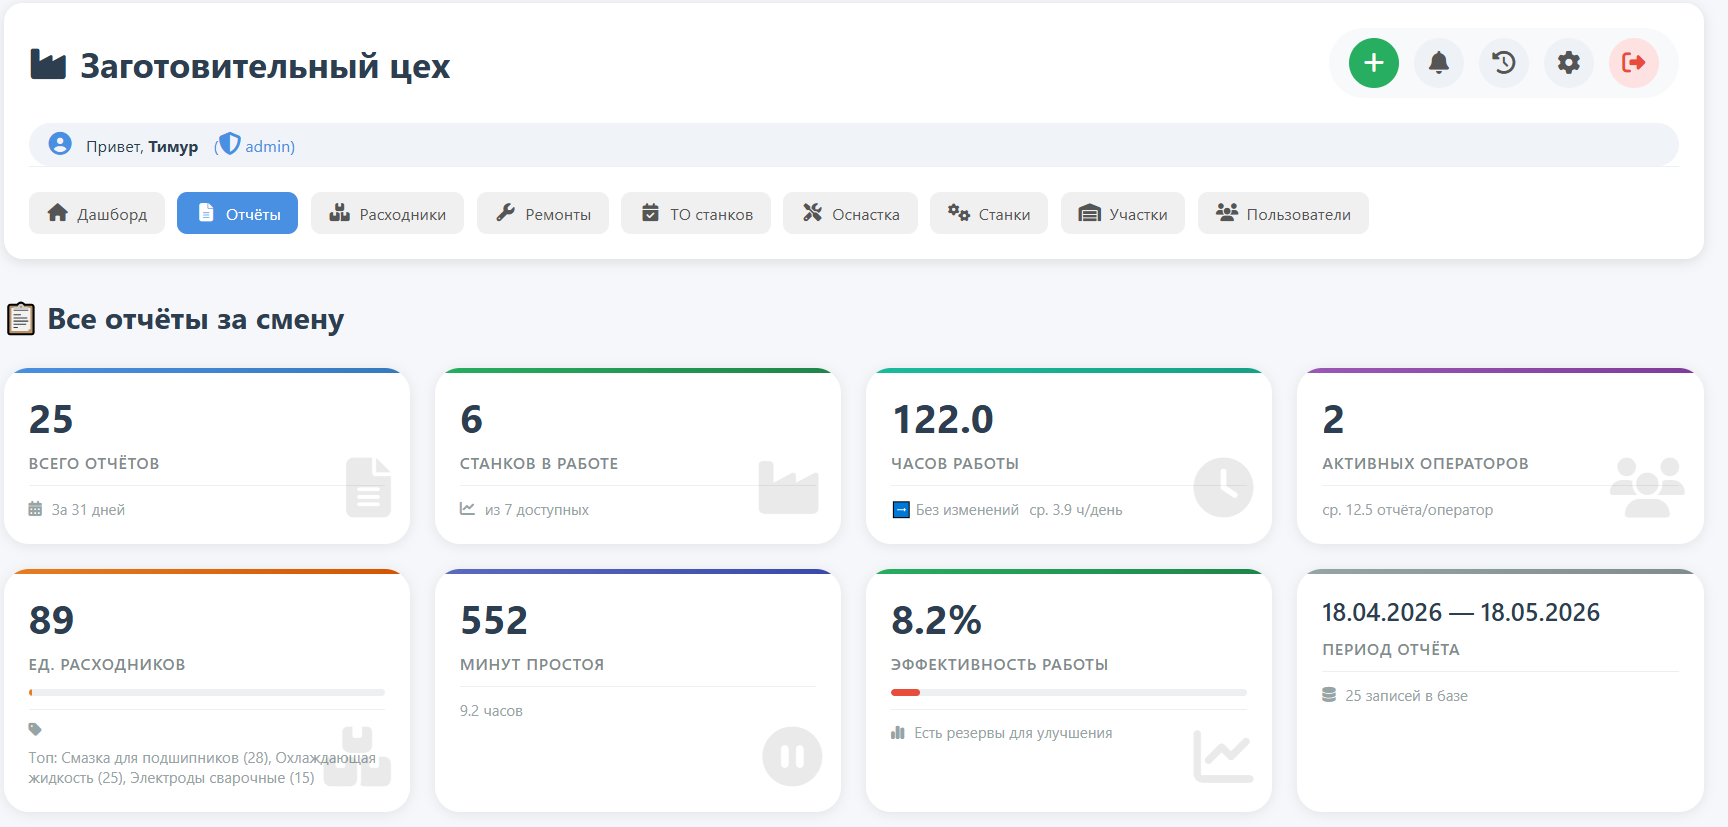
Task: Open the history clock icon
Action: [1504, 63]
